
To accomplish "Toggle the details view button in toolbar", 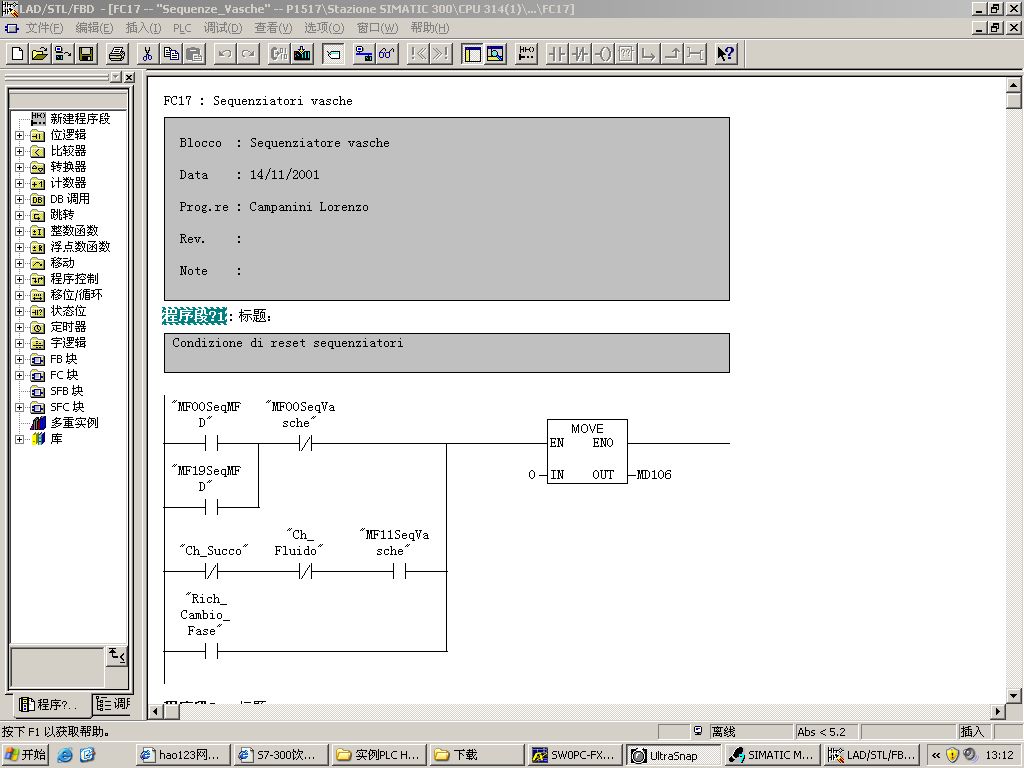I will coord(495,54).
